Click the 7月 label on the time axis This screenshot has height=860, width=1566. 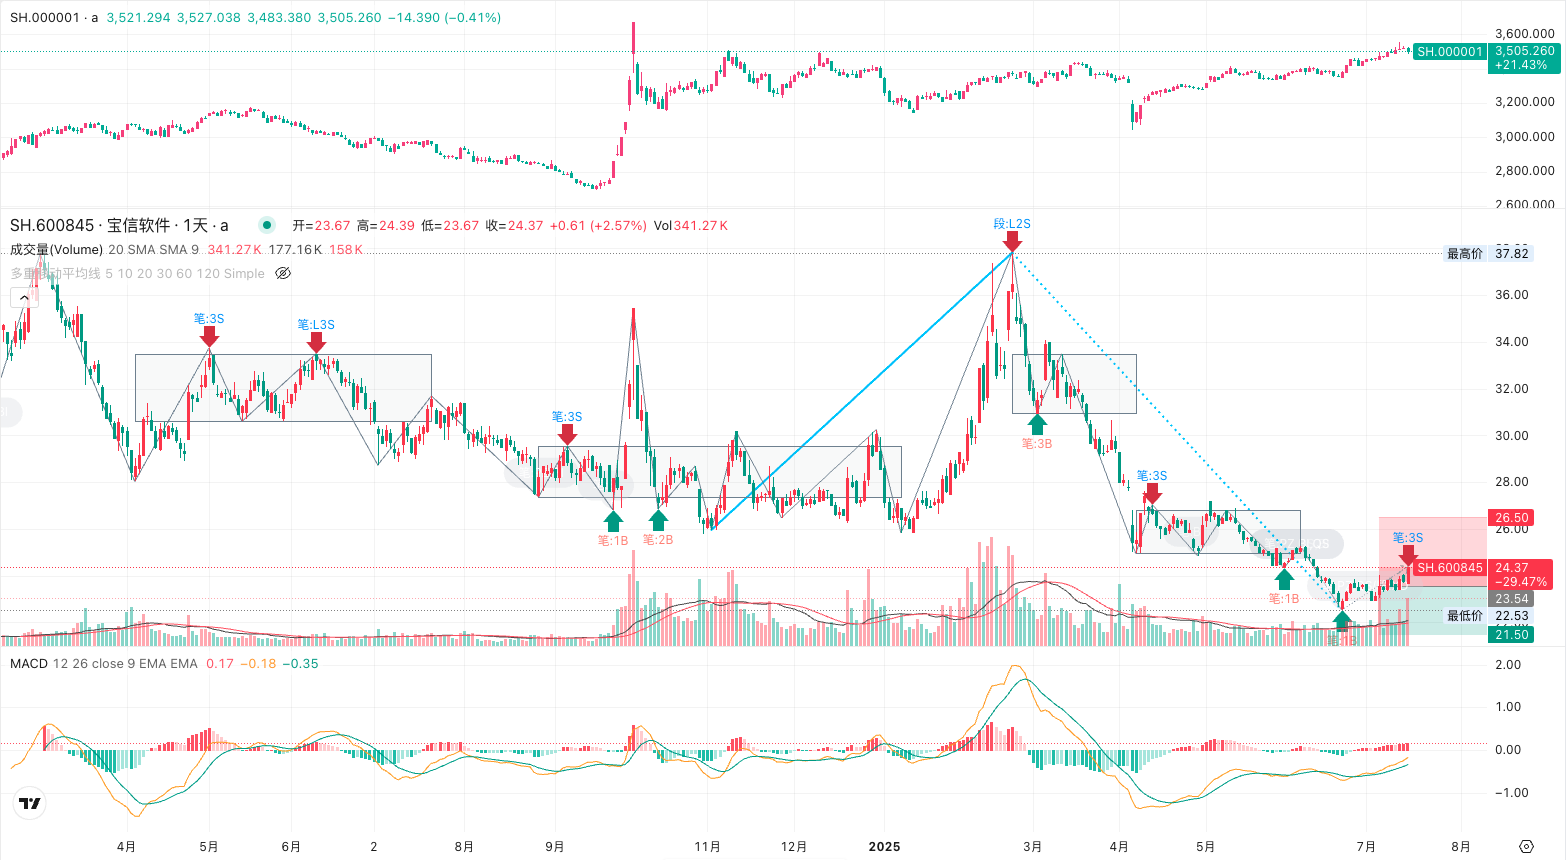[x=1366, y=846]
